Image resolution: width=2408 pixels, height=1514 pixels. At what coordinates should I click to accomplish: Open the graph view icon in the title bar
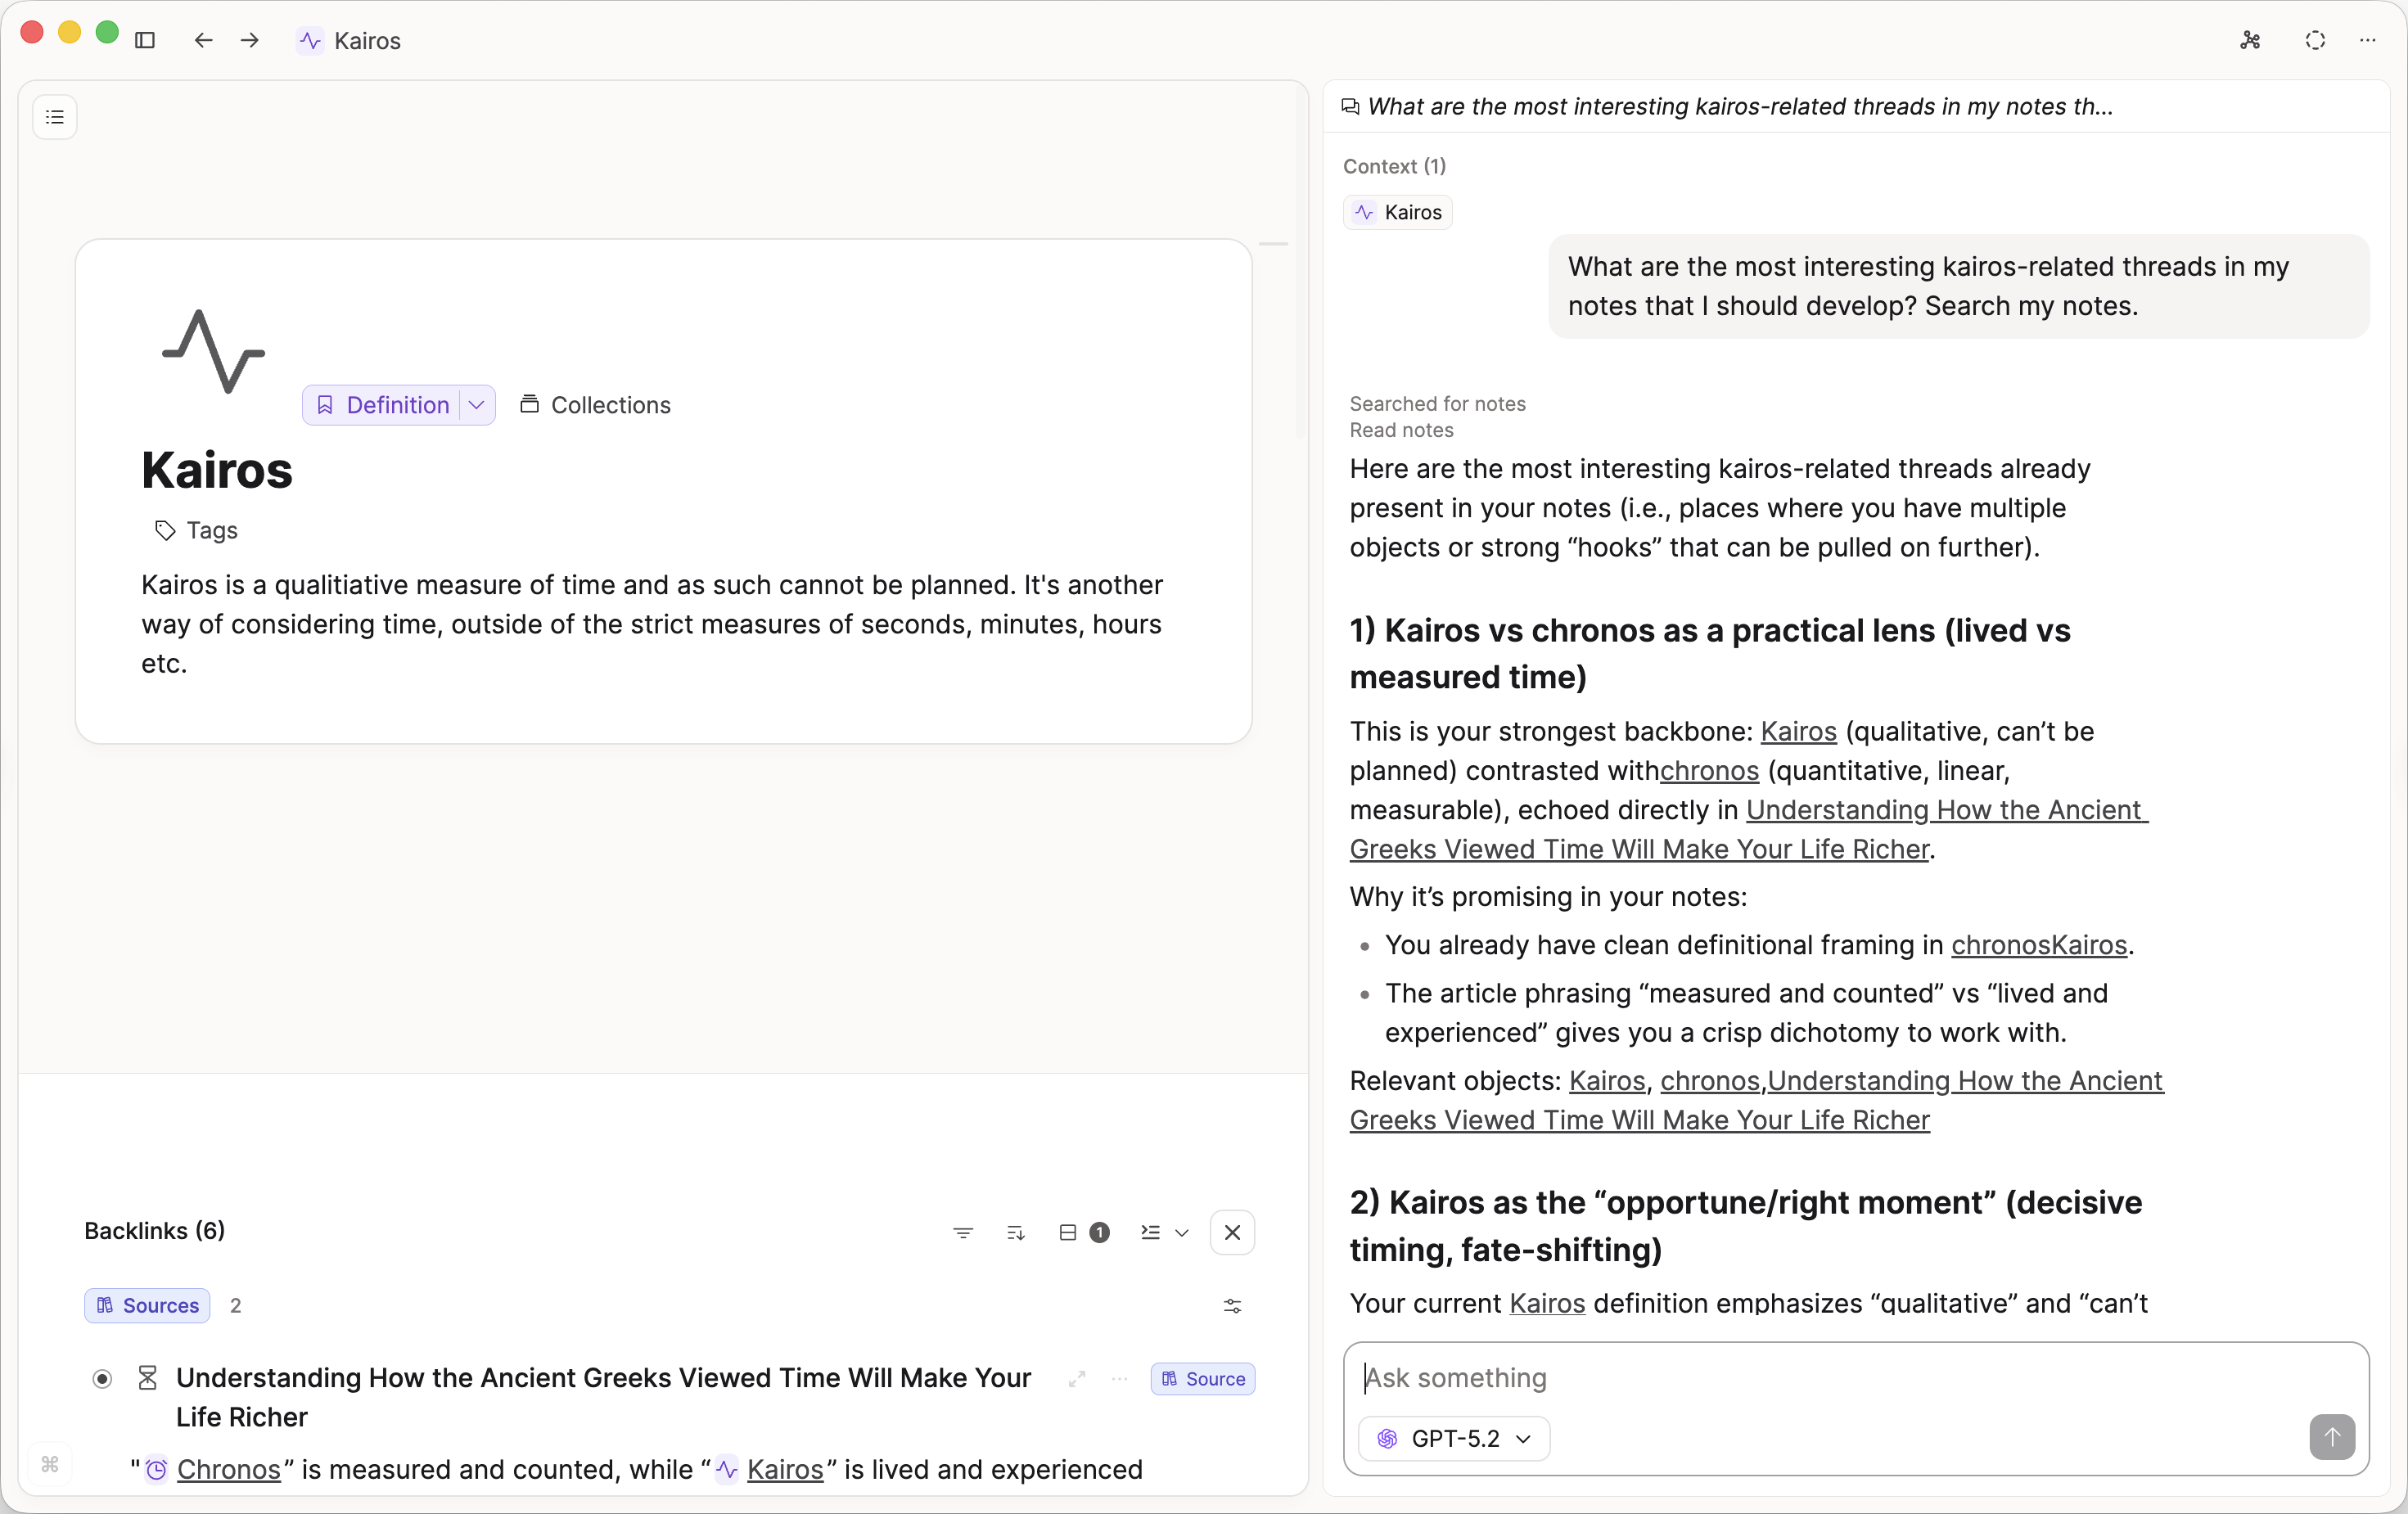2250,40
